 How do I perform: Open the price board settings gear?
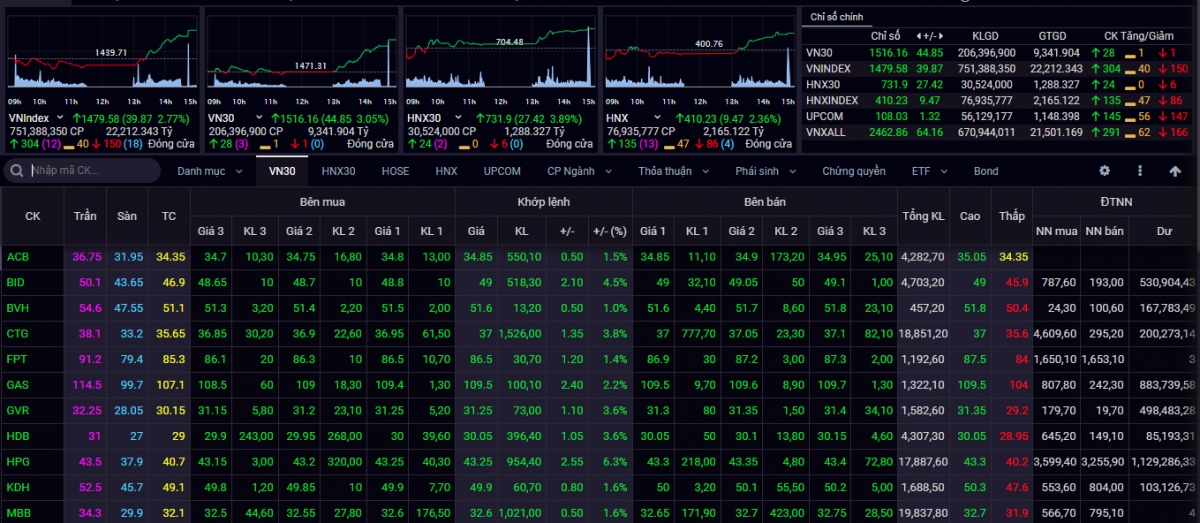tap(1105, 171)
